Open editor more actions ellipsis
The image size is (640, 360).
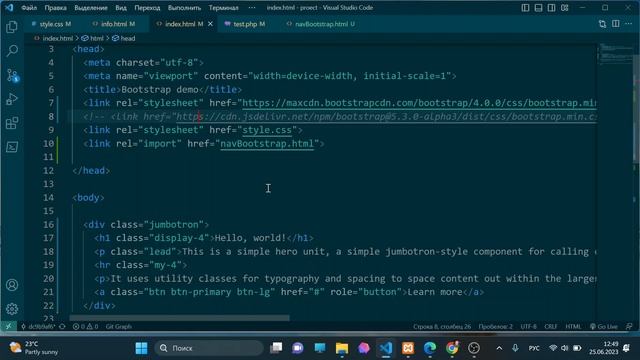coord(629,24)
